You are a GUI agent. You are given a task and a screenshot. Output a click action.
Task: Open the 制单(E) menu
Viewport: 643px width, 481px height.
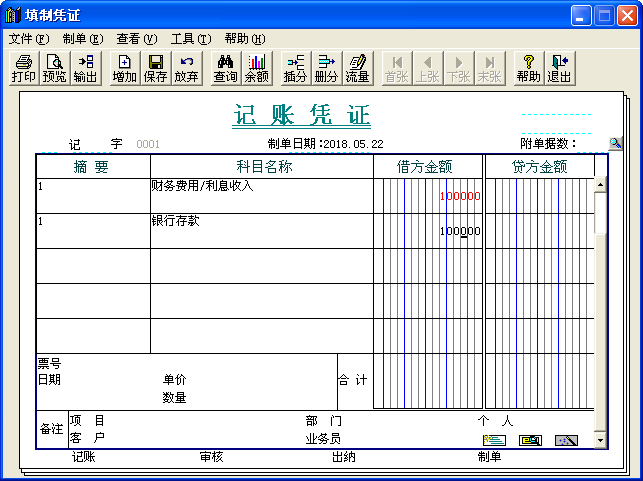(83, 39)
